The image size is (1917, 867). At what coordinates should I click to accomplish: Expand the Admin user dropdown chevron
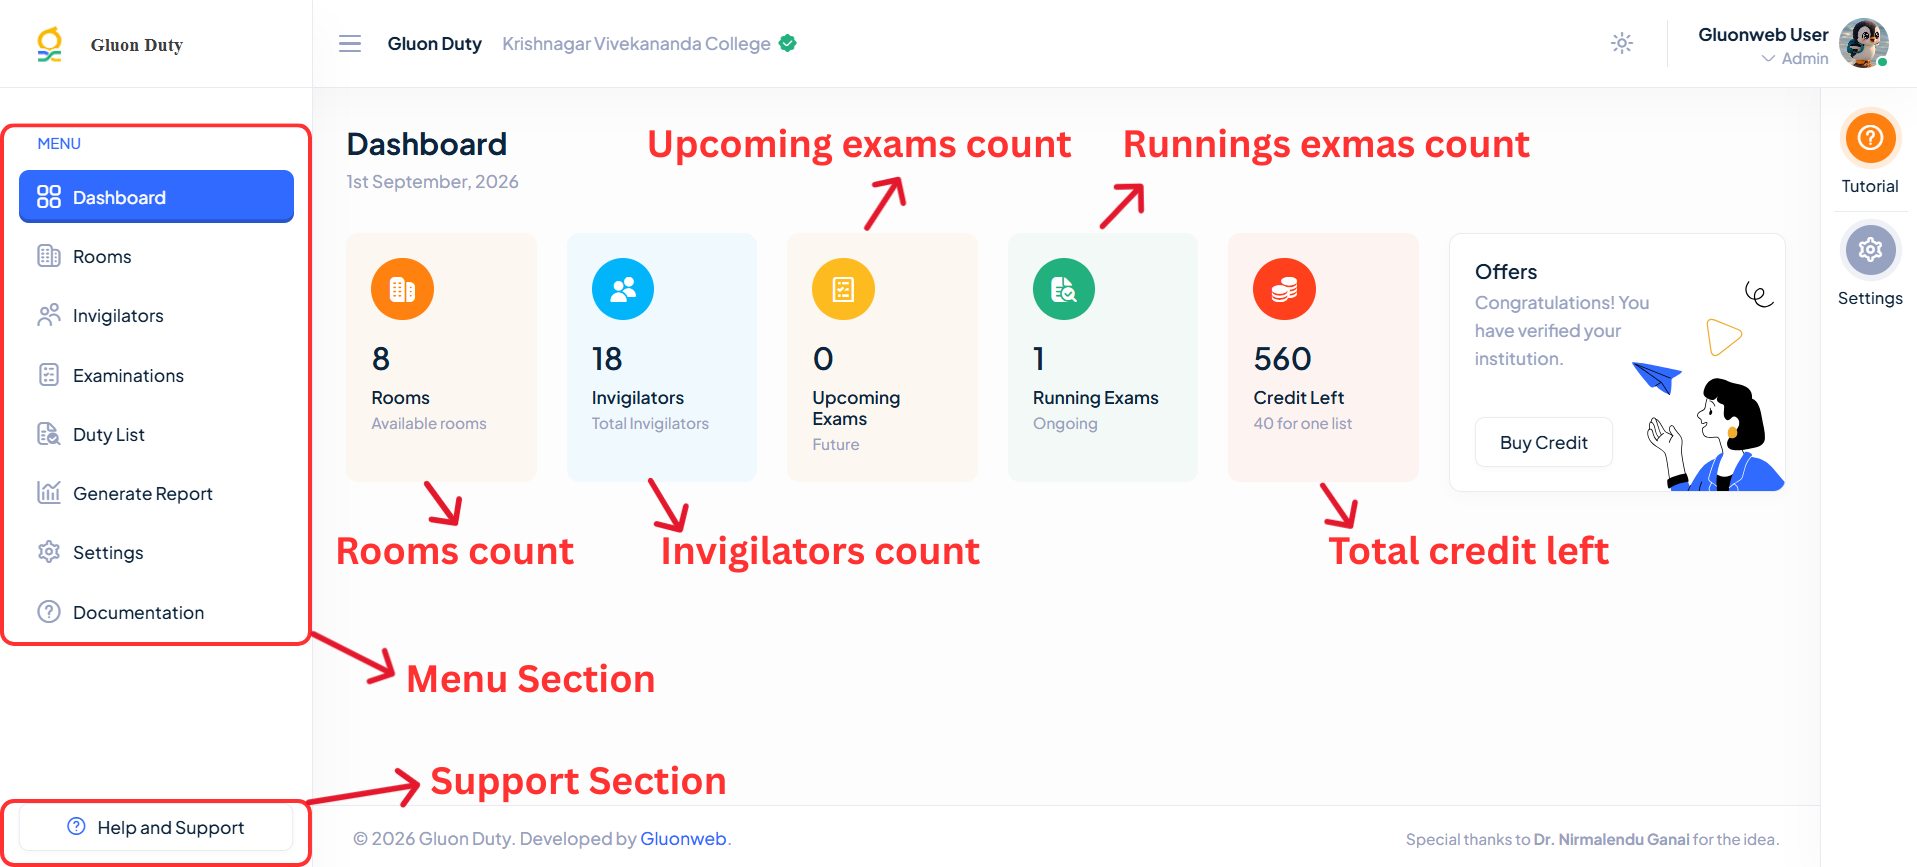coord(1768,59)
